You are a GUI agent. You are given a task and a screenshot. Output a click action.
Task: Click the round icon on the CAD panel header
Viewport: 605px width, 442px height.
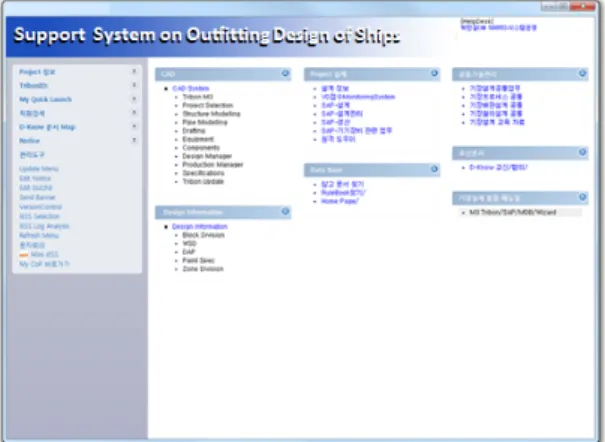(285, 73)
